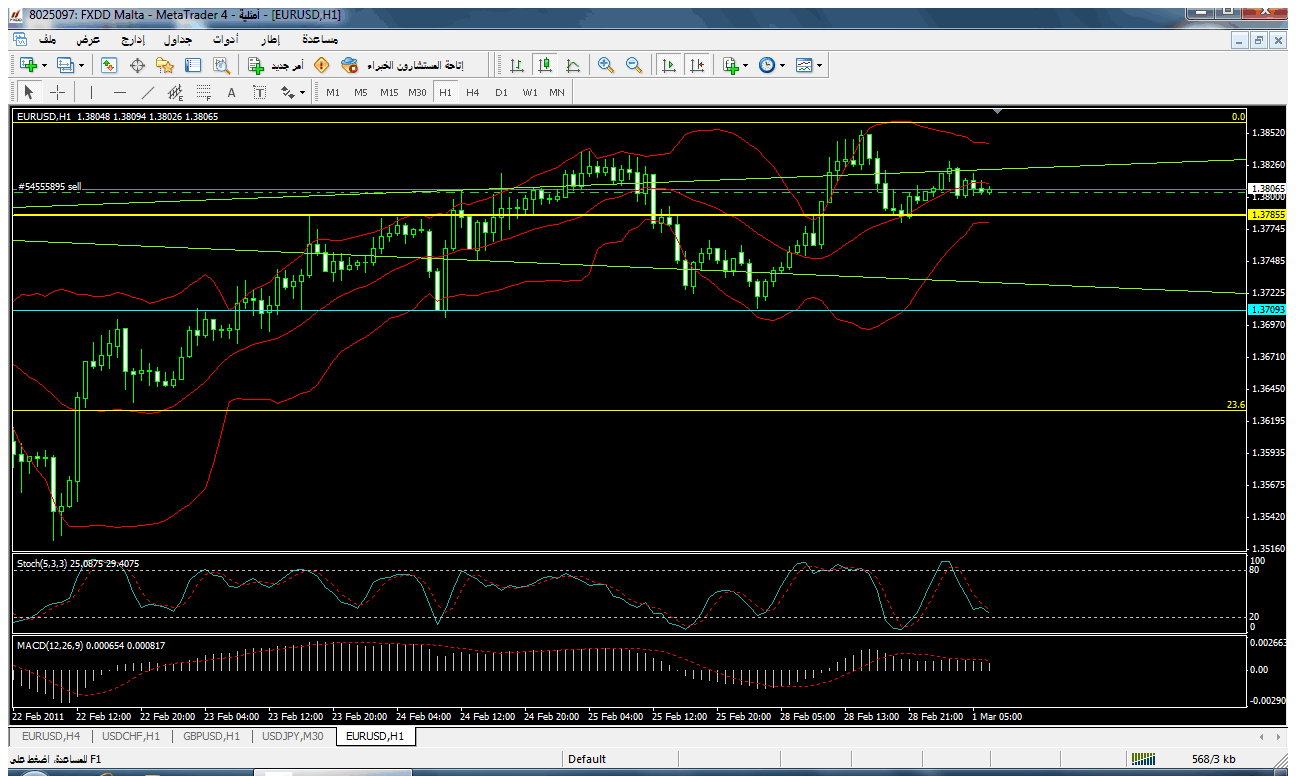This screenshot has height=776, width=1296.
Task: Expand the Indicators dropdown arrow
Action: (x=746, y=65)
